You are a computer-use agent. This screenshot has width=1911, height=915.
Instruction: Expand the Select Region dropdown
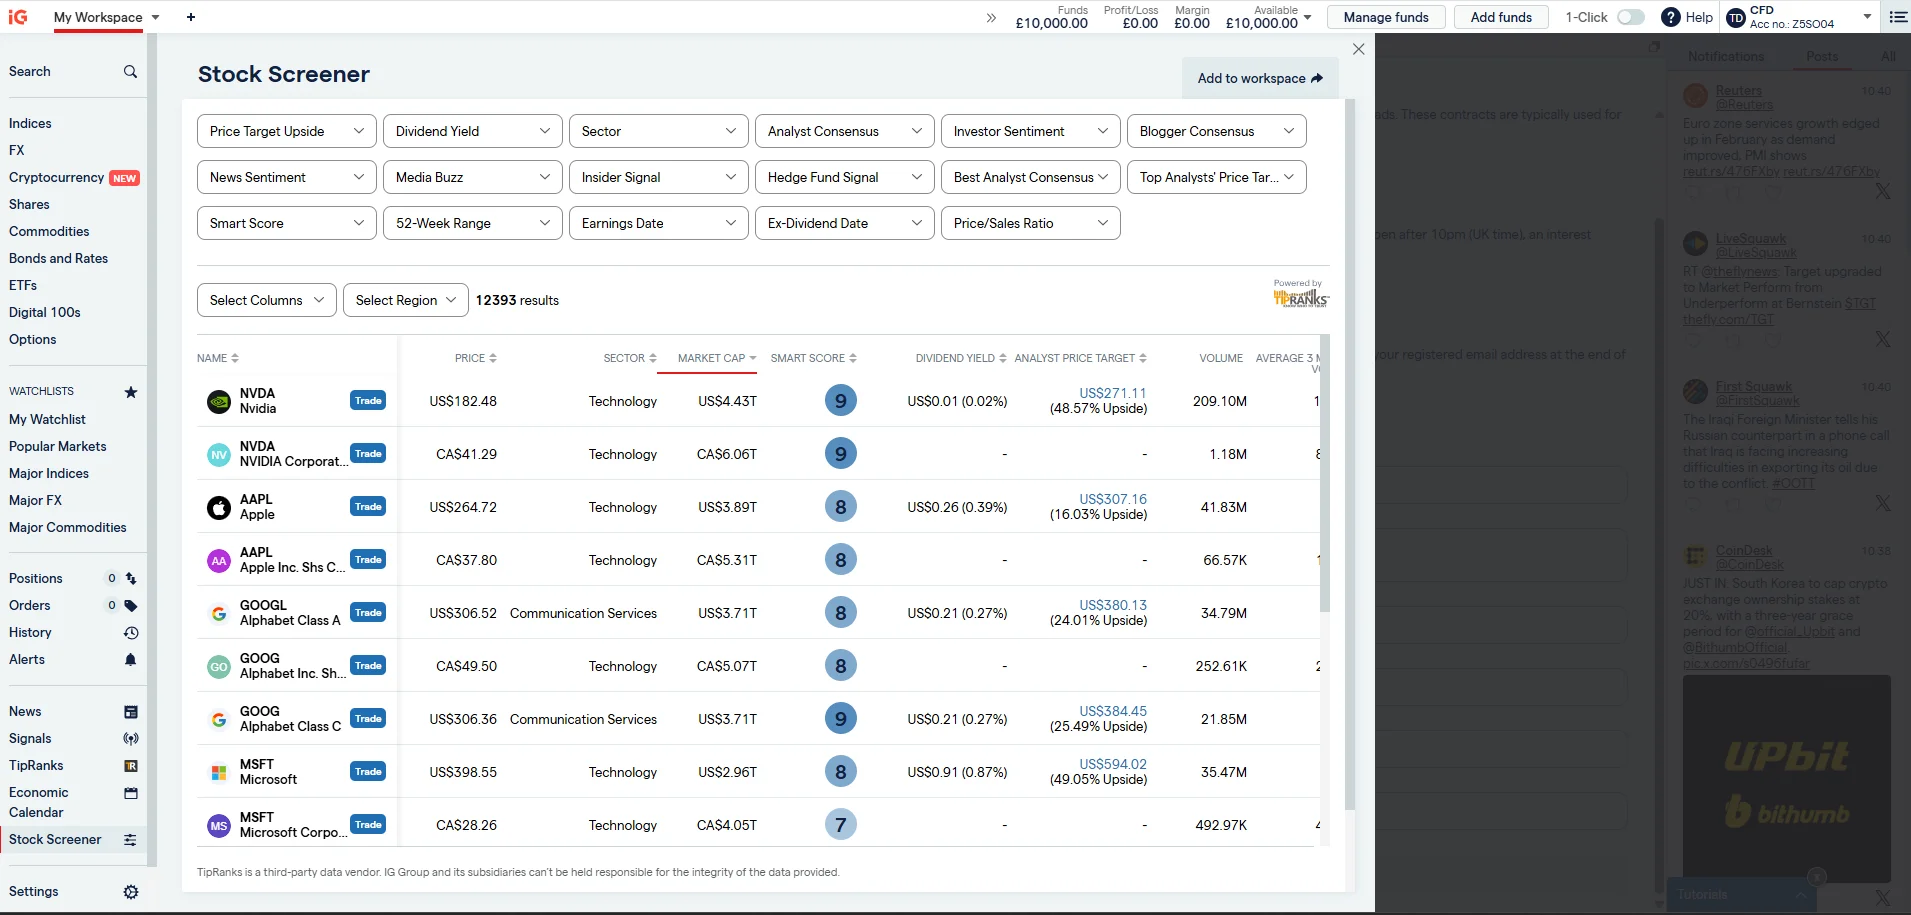click(404, 299)
